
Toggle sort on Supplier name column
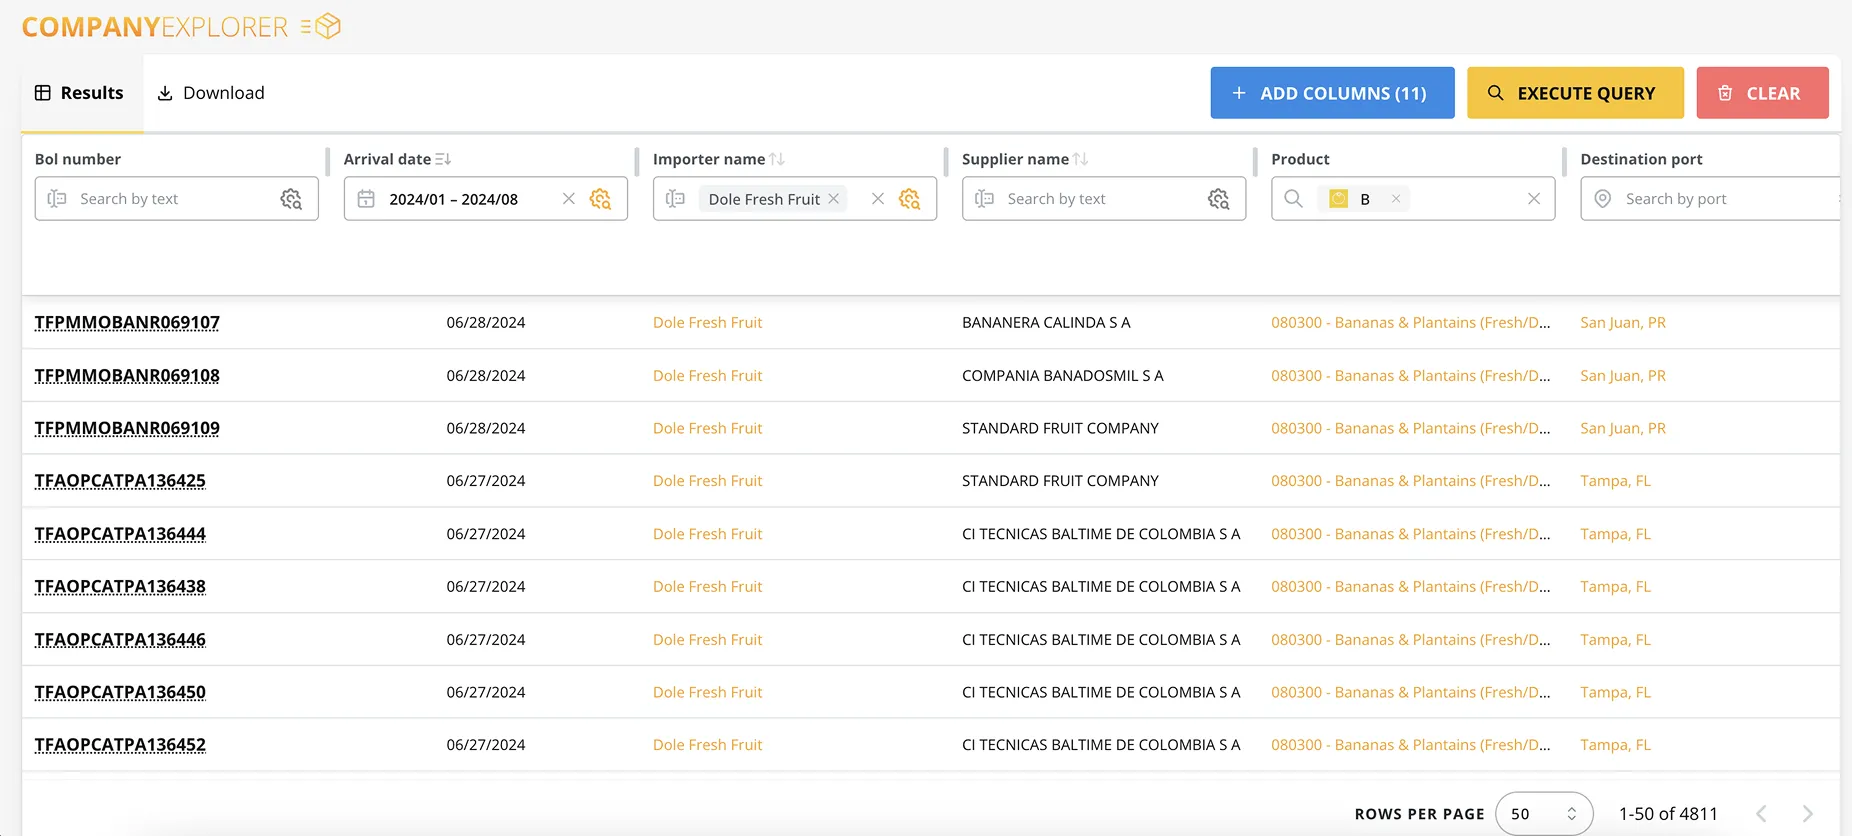pos(1080,159)
